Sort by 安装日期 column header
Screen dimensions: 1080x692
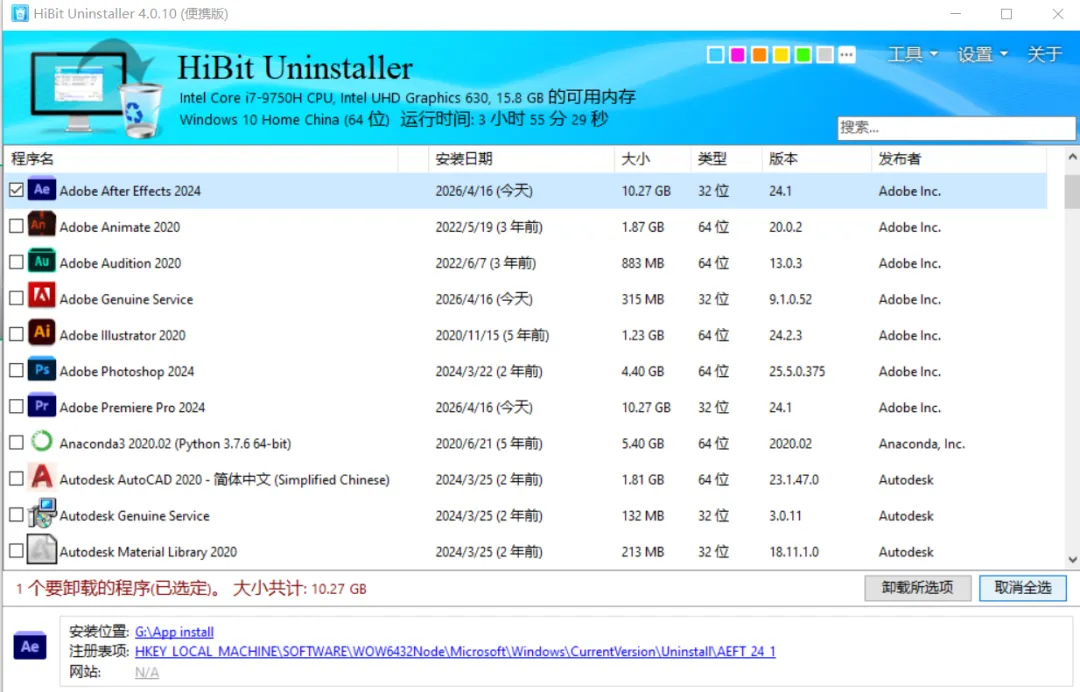[x=521, y=159]
